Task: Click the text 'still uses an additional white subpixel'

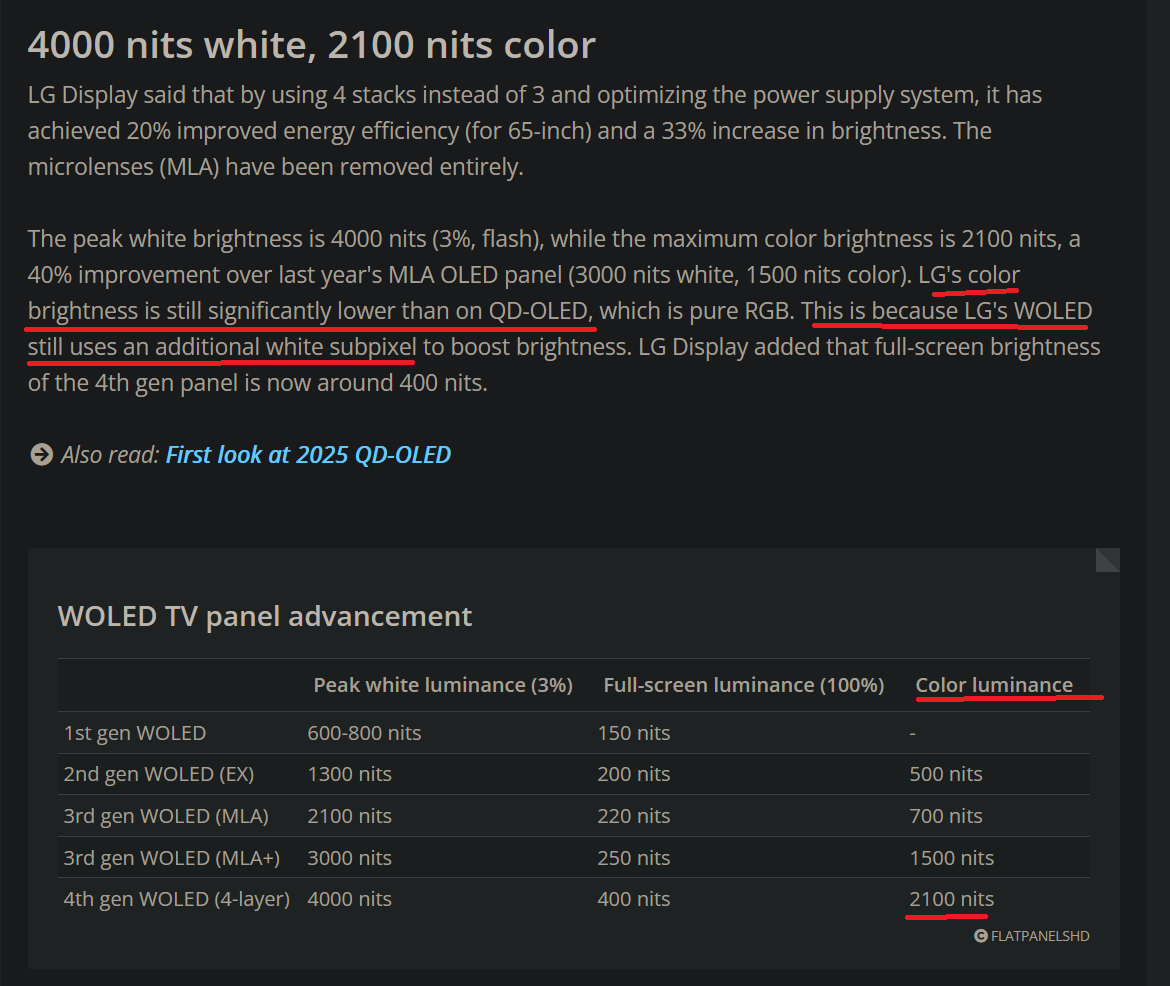Action: tap(222, 347)
